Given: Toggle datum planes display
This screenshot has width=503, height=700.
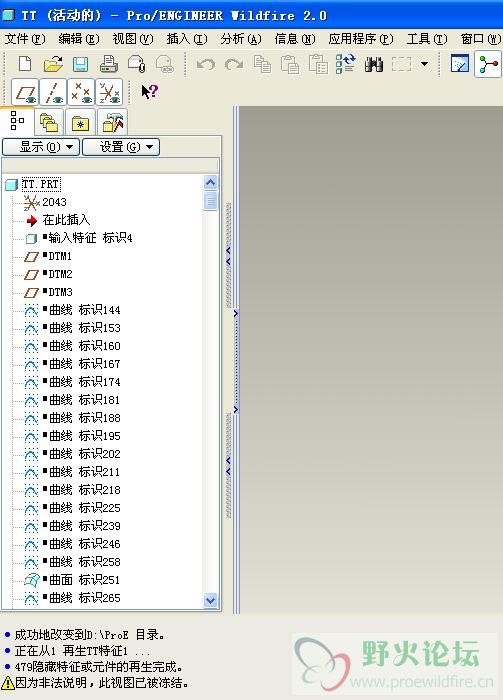Looking at the screenshot, I should (x=25, y=92).
